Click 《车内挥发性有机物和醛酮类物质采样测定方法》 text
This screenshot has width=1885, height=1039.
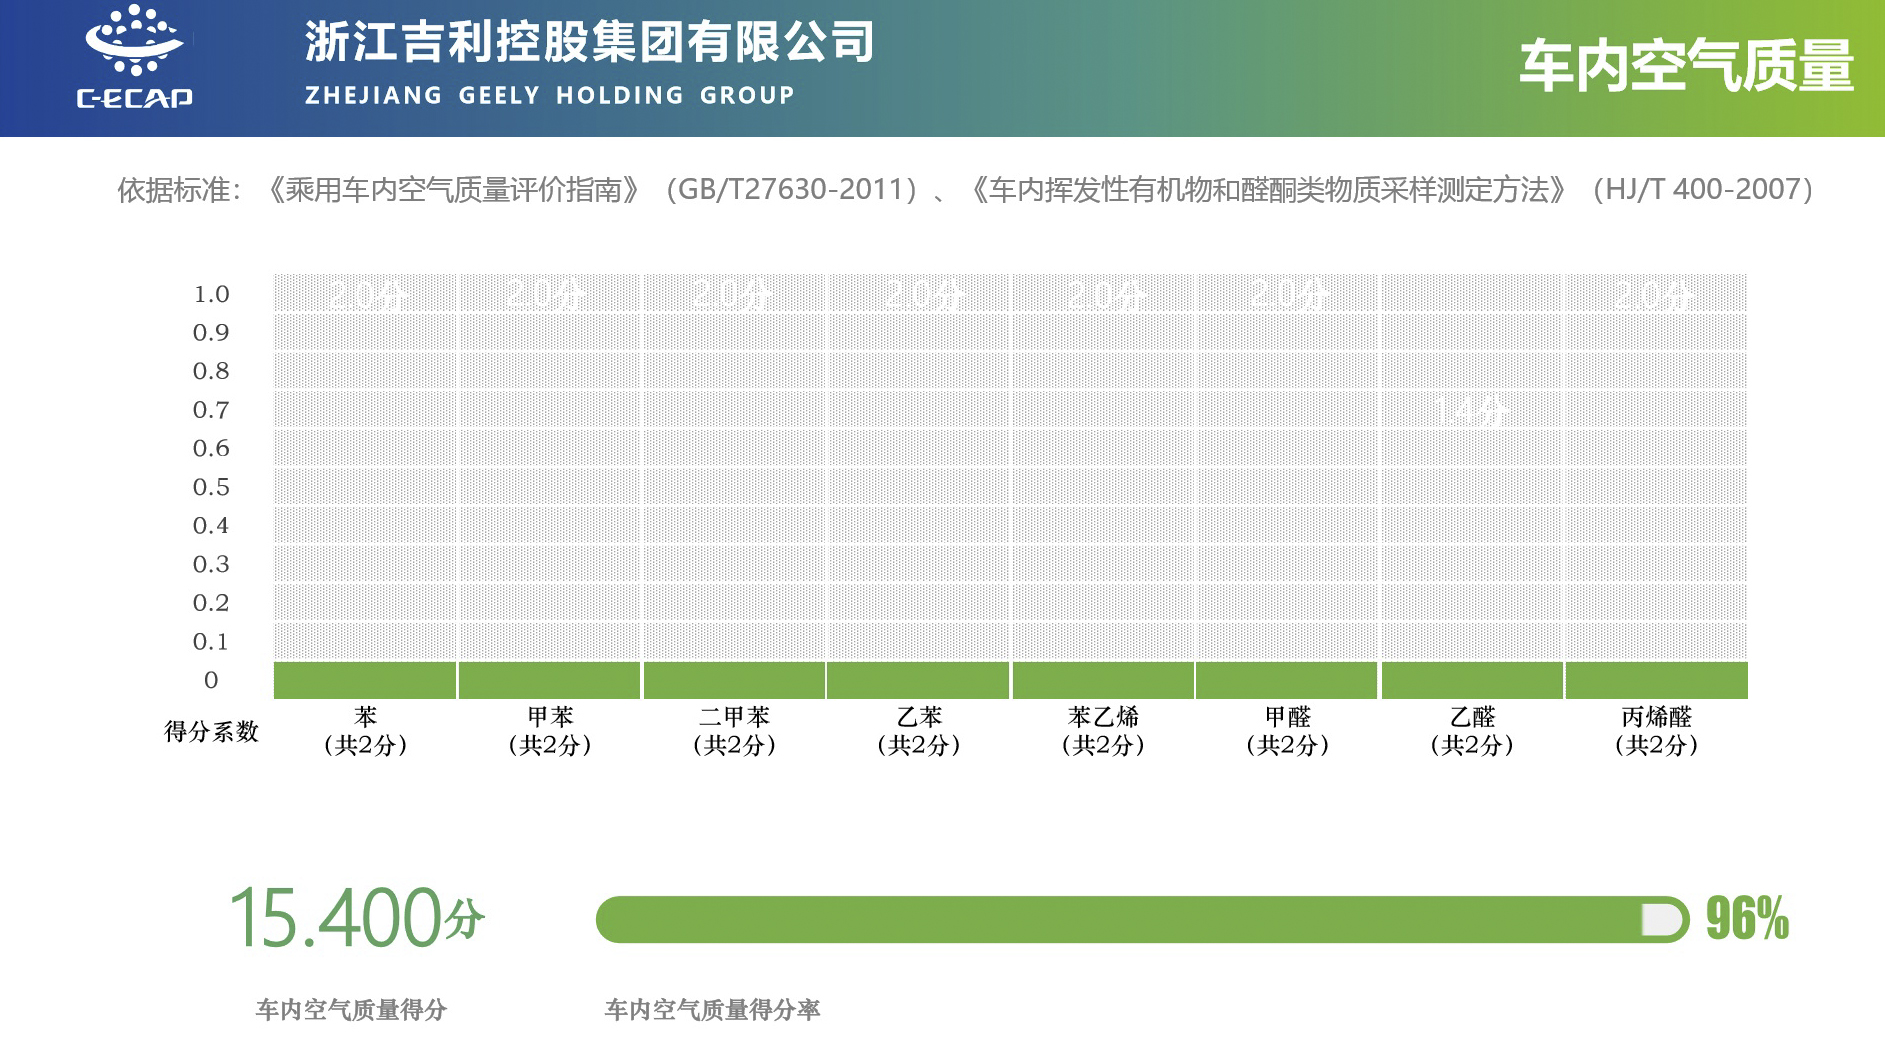1268,189
